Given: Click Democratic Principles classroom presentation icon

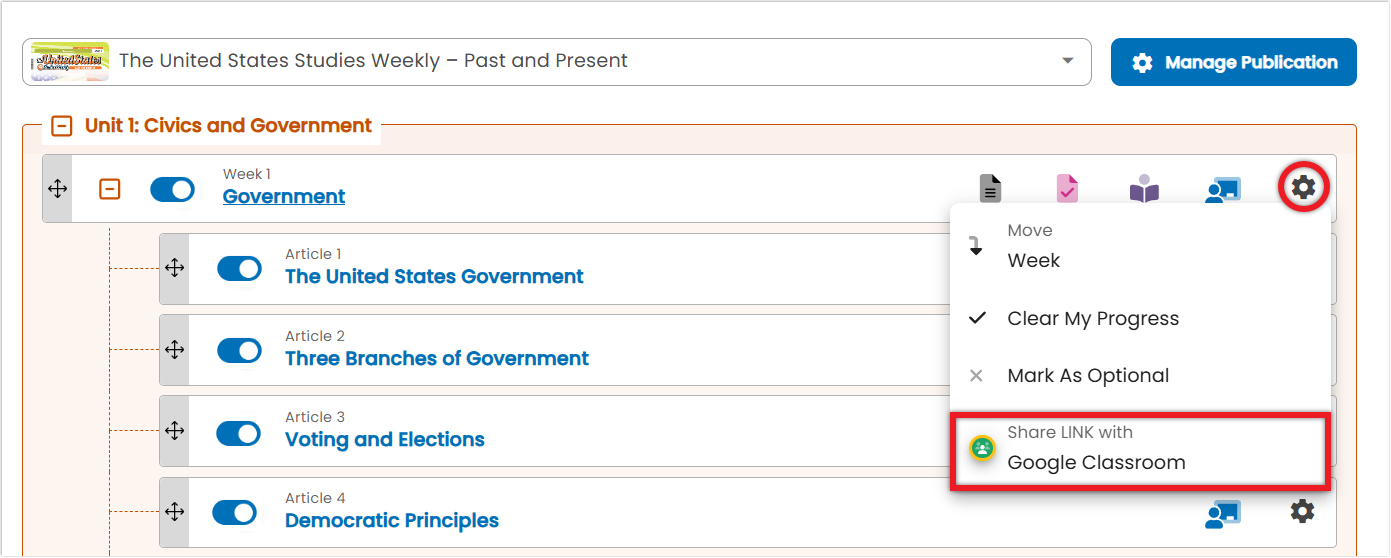Looking at the screenshot, I should point(1222,513).
